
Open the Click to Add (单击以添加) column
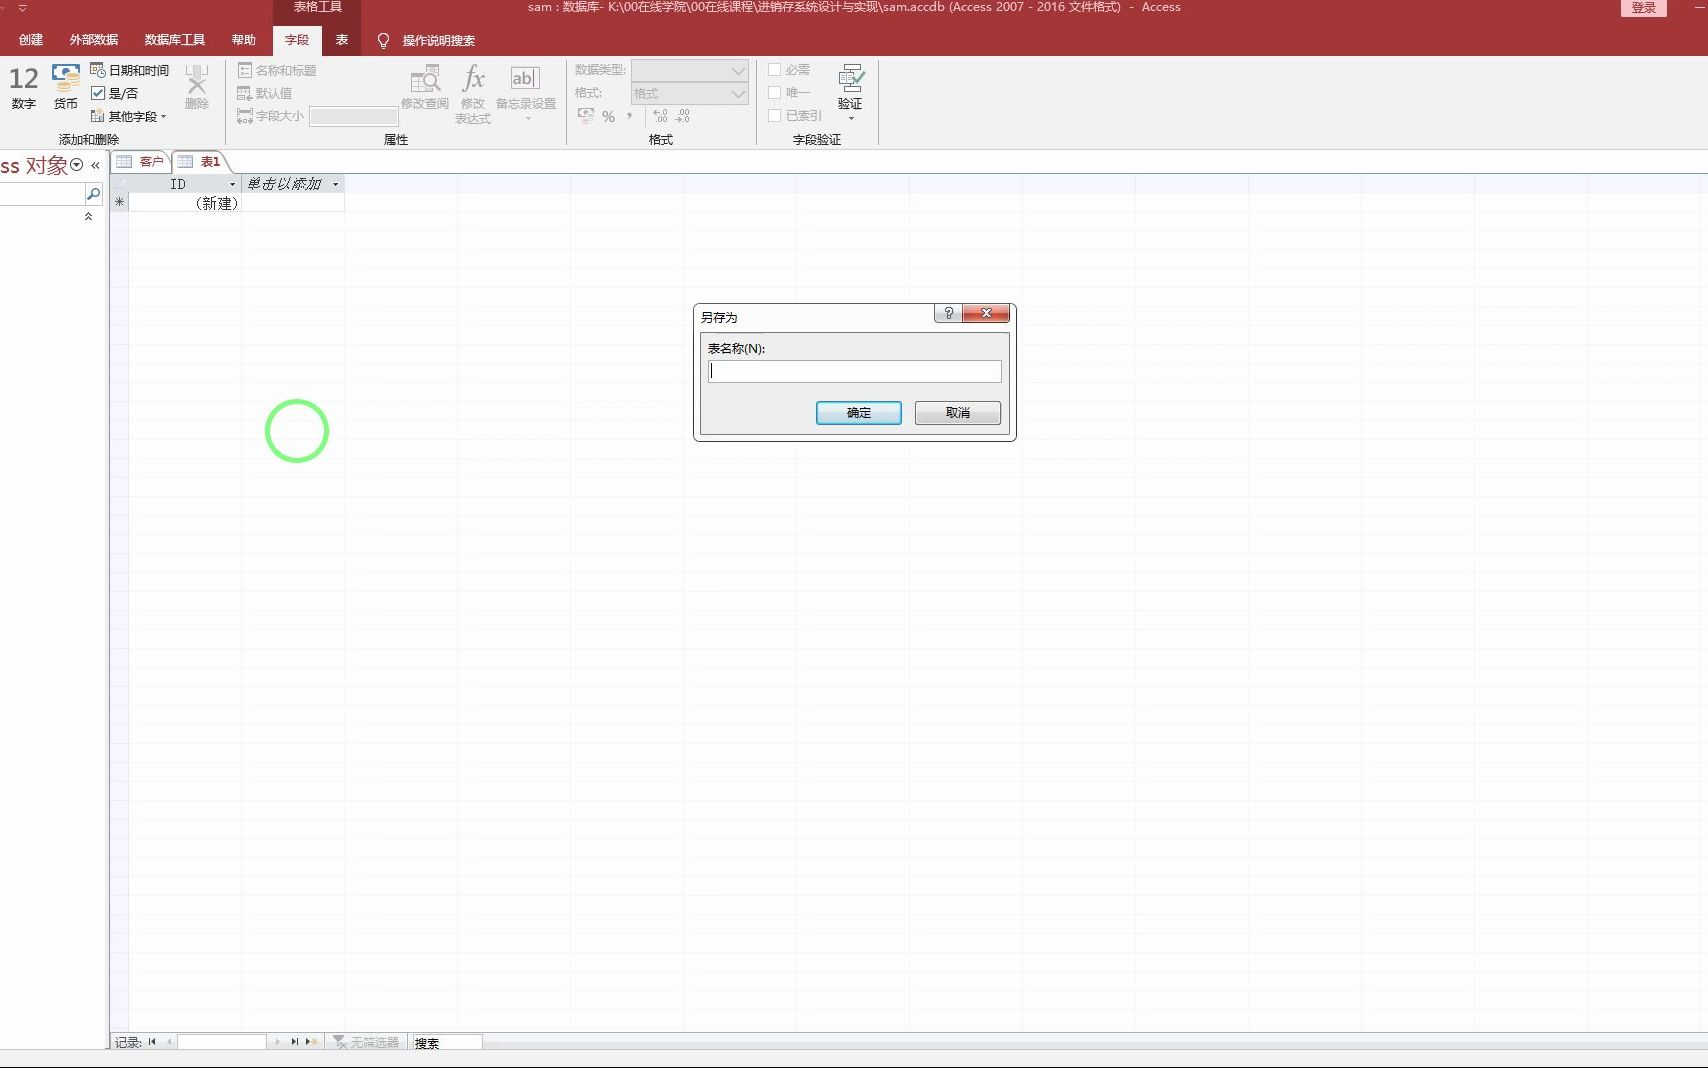(x=293, y=184)
